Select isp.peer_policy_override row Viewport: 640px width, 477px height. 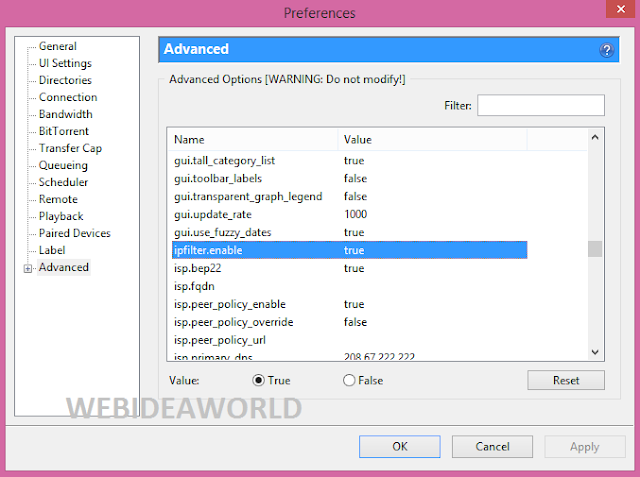[x=350, y=322]
